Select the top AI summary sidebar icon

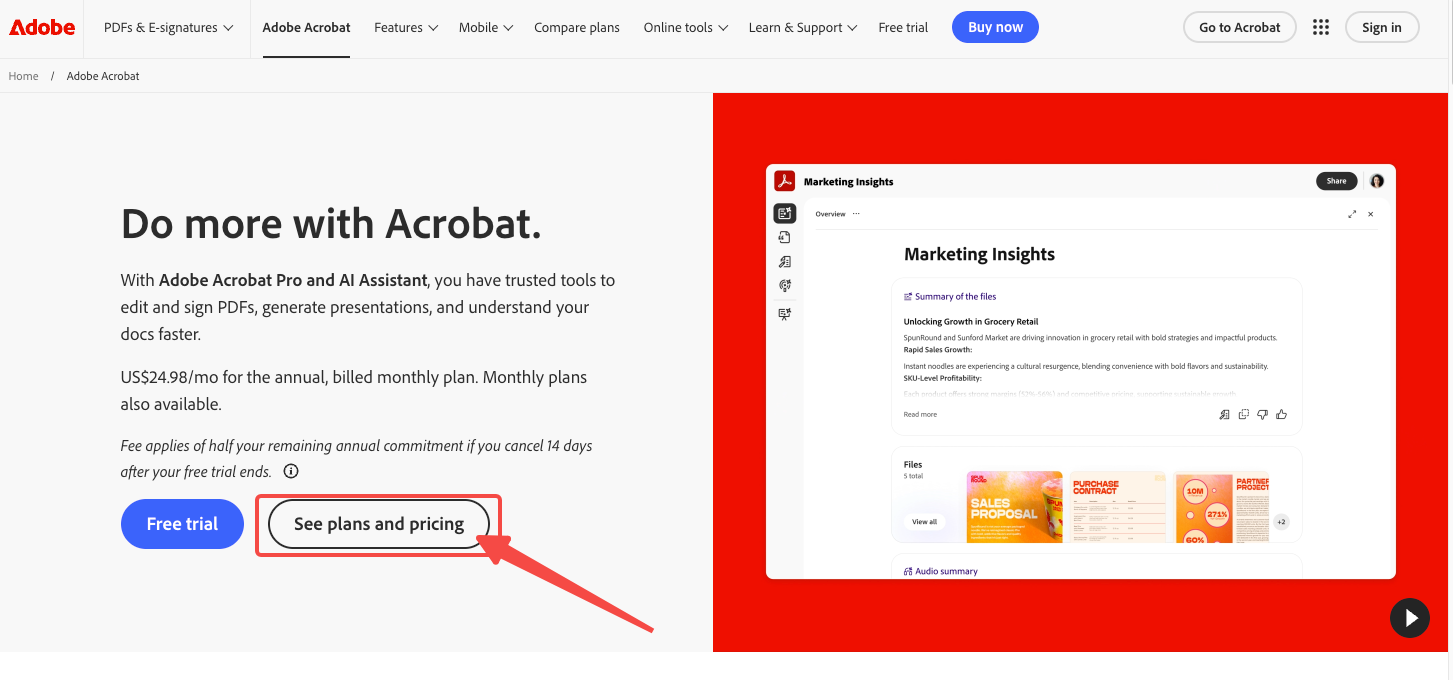[x=785, y=213]
